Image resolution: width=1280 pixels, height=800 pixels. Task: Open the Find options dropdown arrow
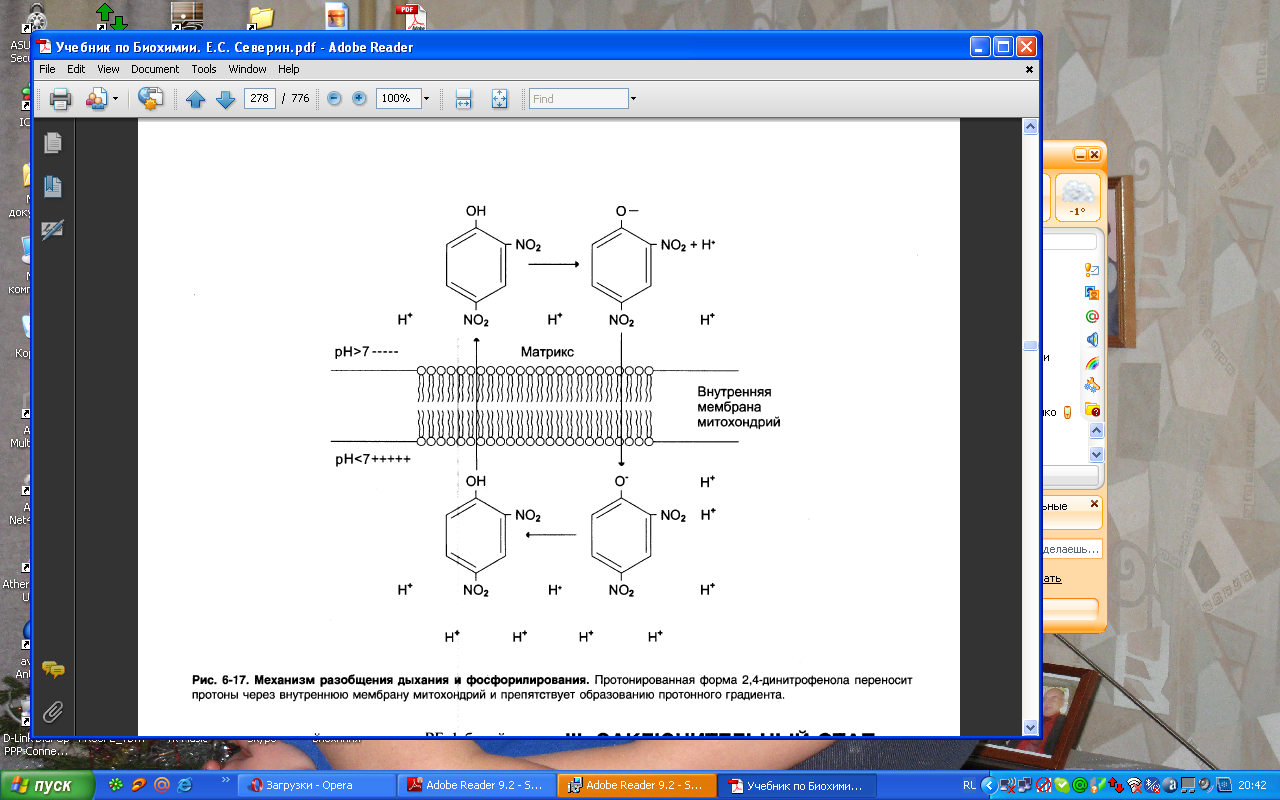(633, 98)
